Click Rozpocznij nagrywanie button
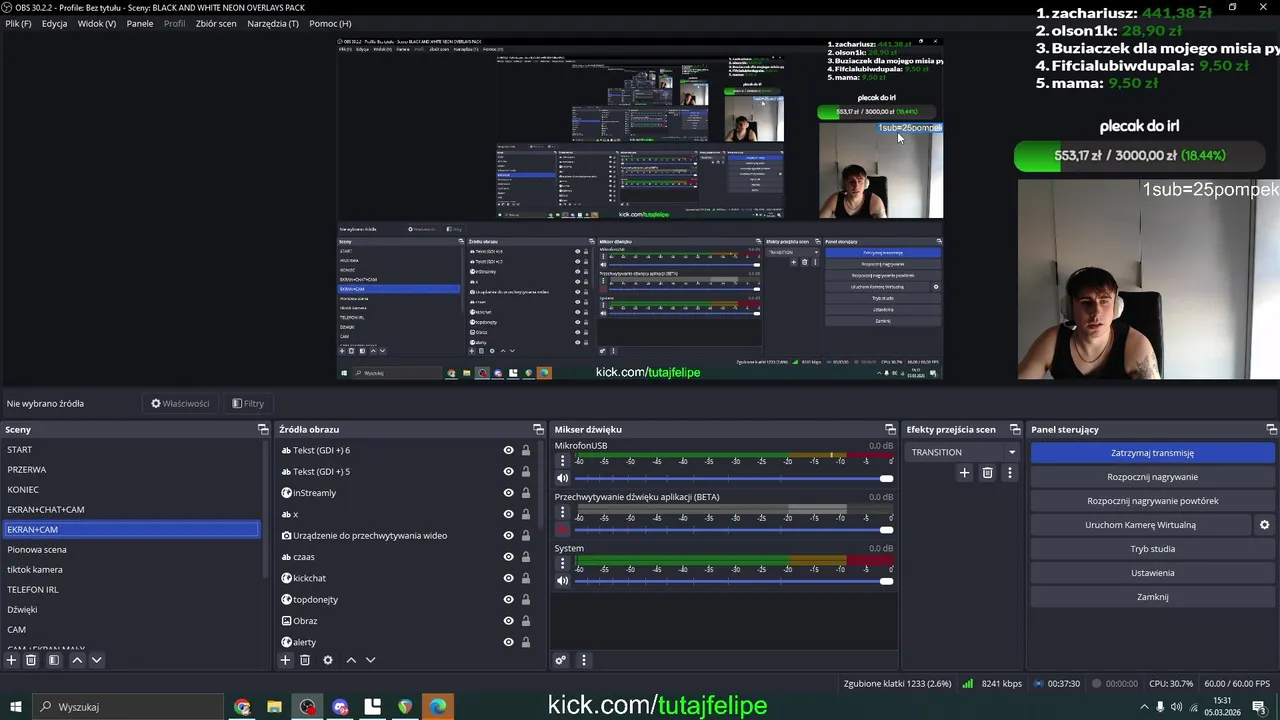This screenshot has width=1280, height=720. 1152,477
